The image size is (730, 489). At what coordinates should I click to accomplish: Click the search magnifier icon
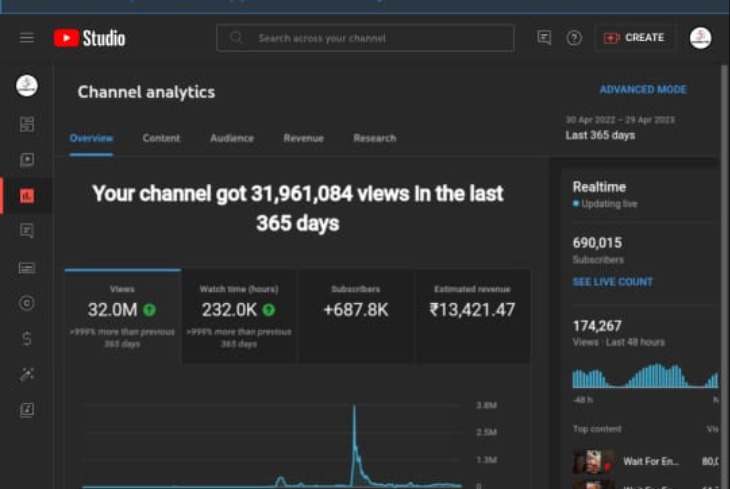coord(236,38)
